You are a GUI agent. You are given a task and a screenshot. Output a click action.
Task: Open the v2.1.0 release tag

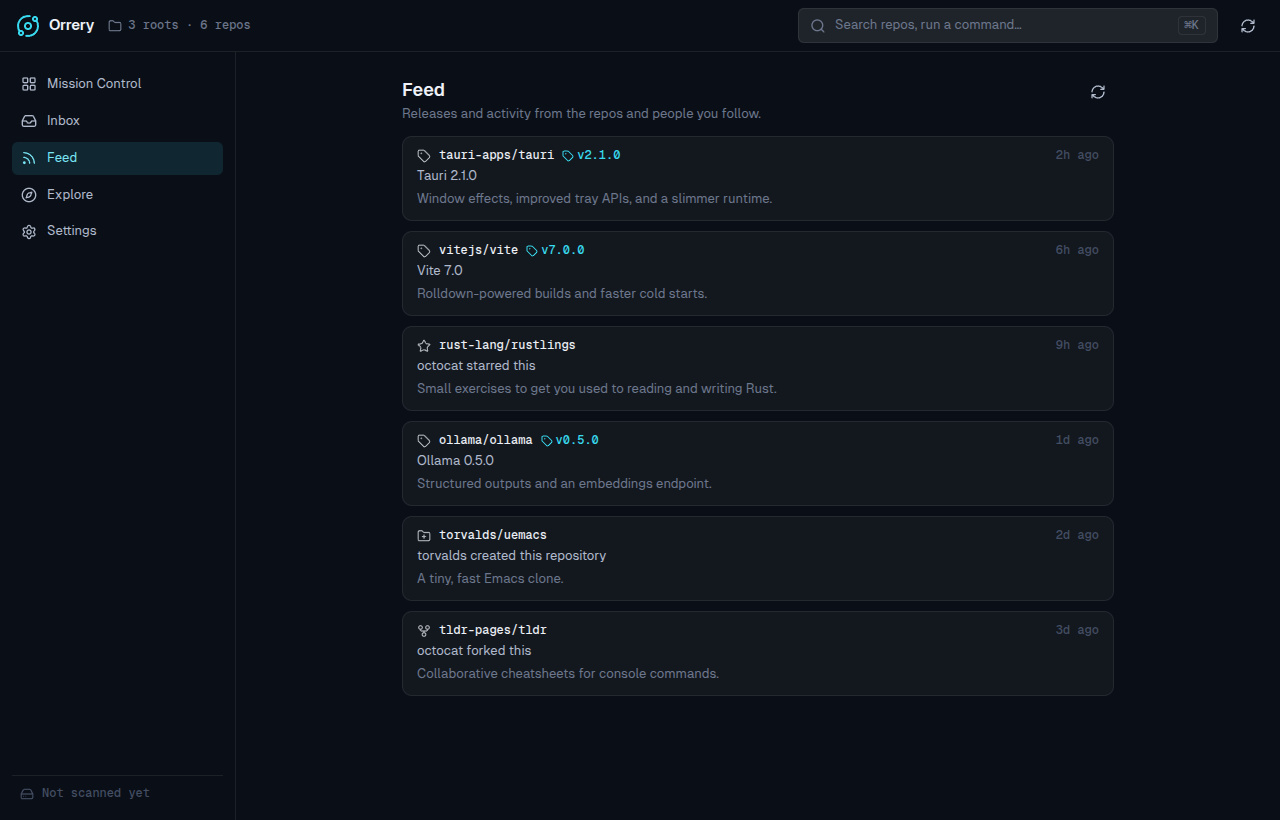591,155
